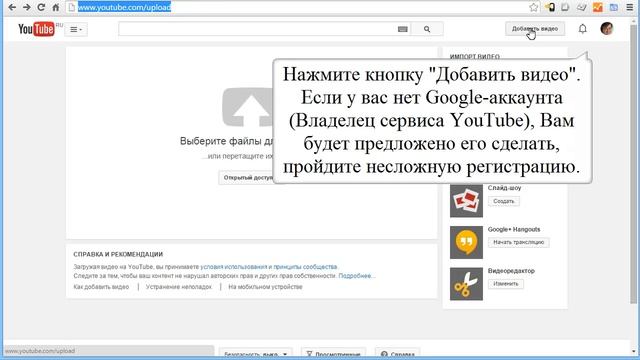The height and width of the screenshot is (360, 640).
Task: Open the account avatar menu
Action: [607, 29]
